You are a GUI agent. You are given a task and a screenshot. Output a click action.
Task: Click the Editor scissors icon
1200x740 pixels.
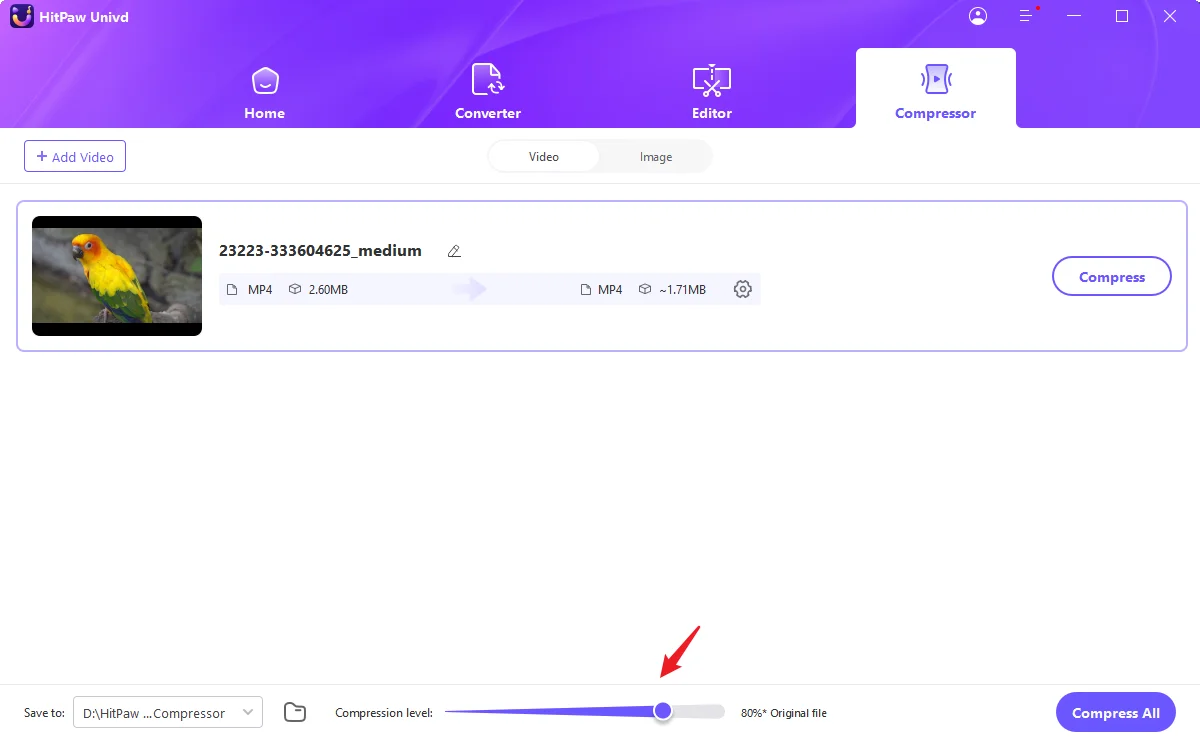(711, 80)
